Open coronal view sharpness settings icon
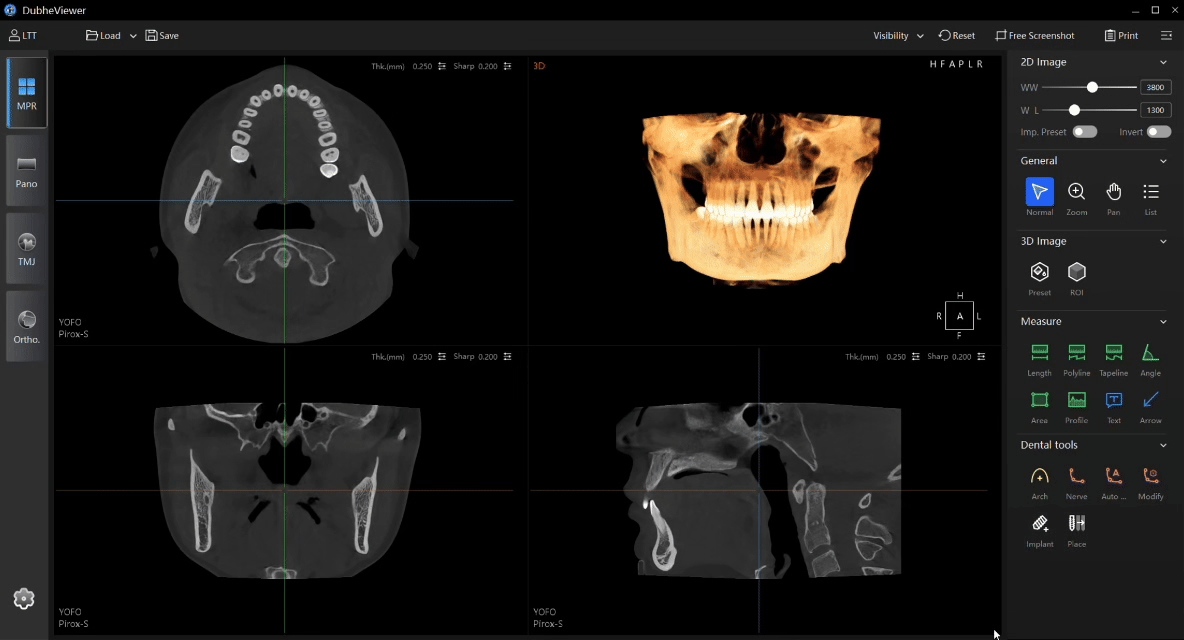Image resolution: width=1184 pixels, height=640 pixels. (507, 357)
